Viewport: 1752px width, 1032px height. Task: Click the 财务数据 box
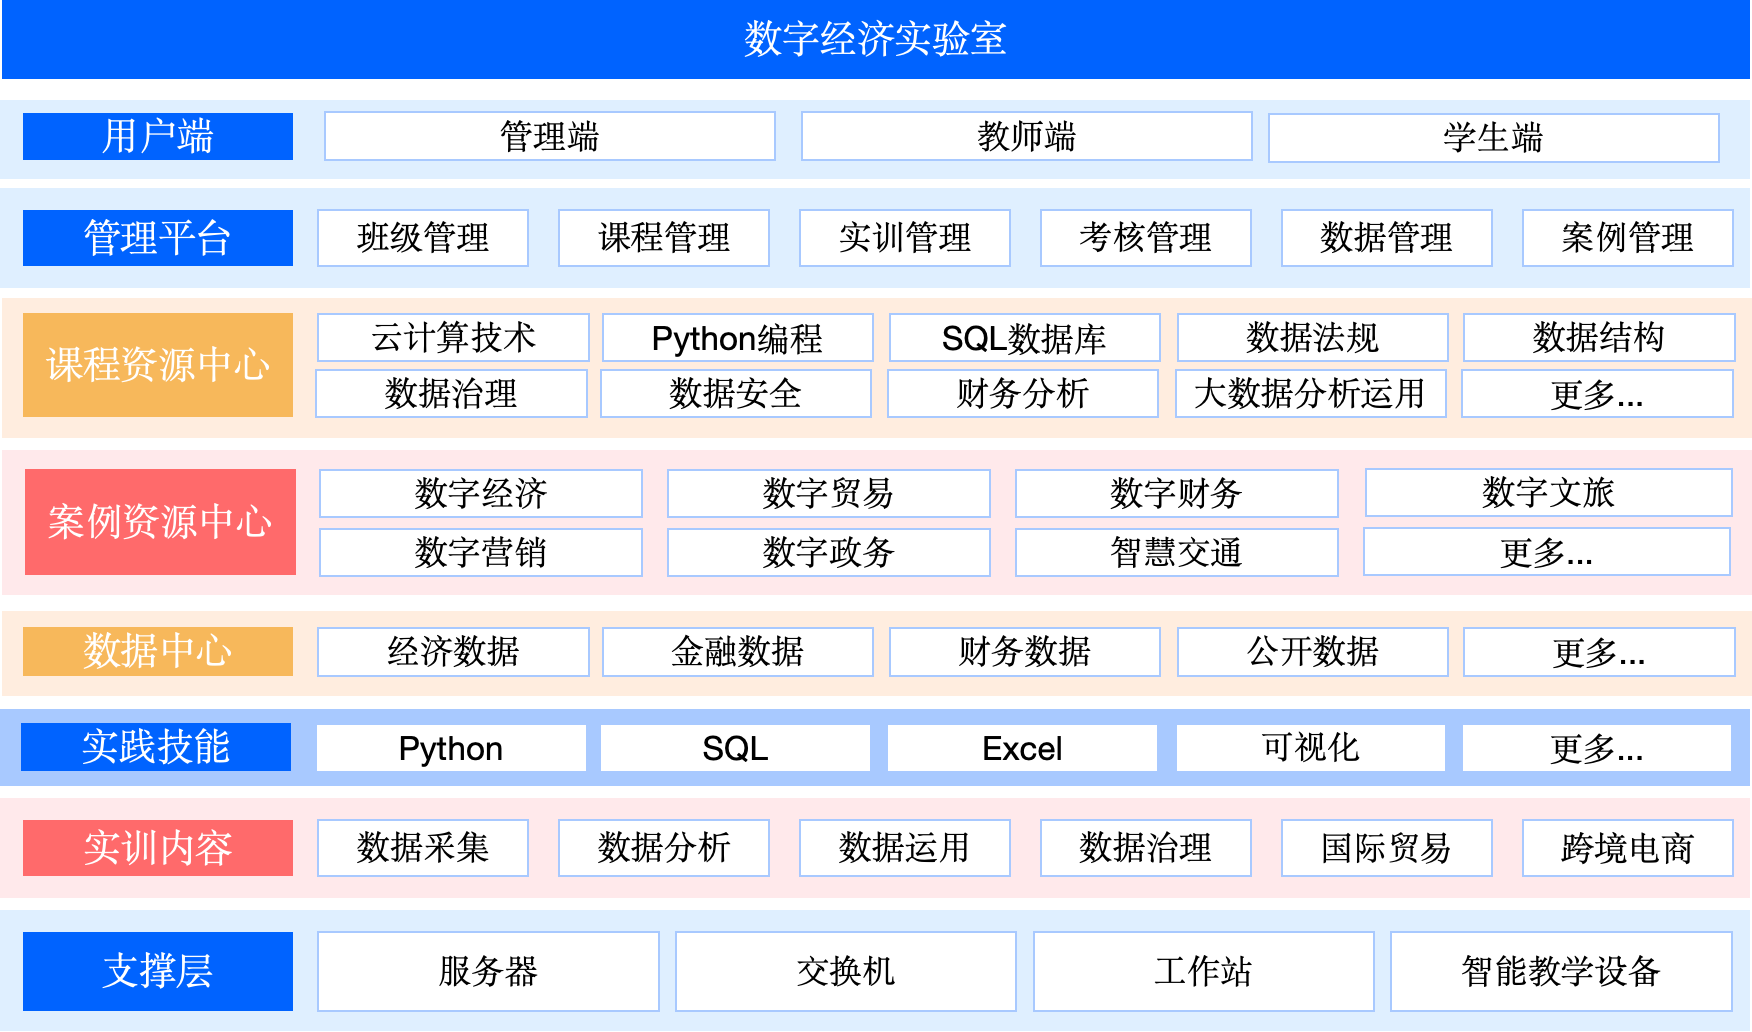click(1025, 652)
